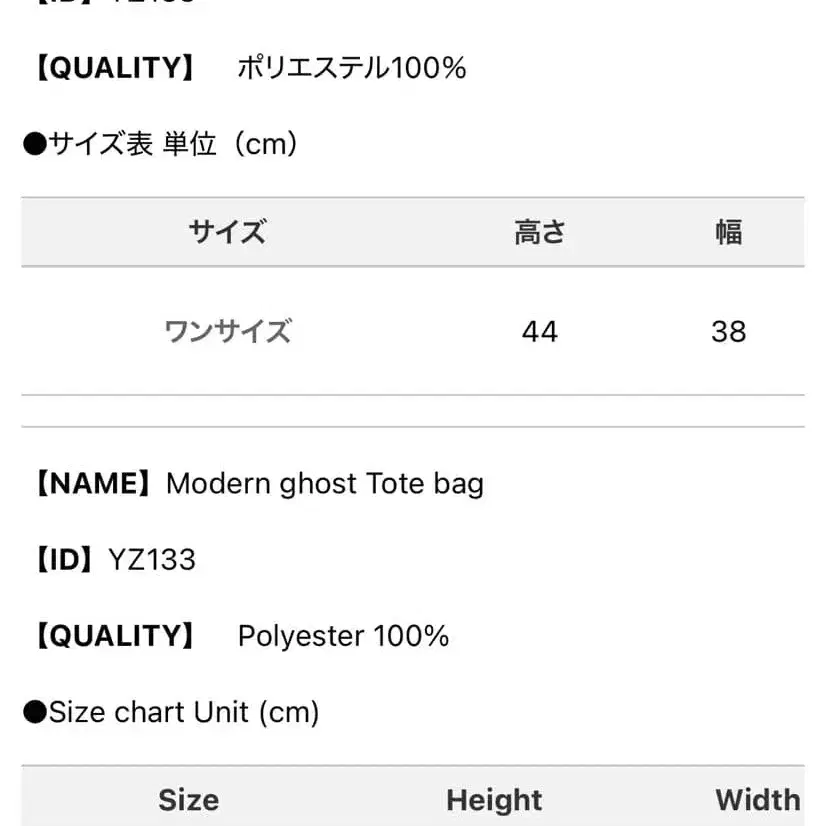The image size is (826, 826).
Task: Click the 幅 column header
Action: pos(728,232)
